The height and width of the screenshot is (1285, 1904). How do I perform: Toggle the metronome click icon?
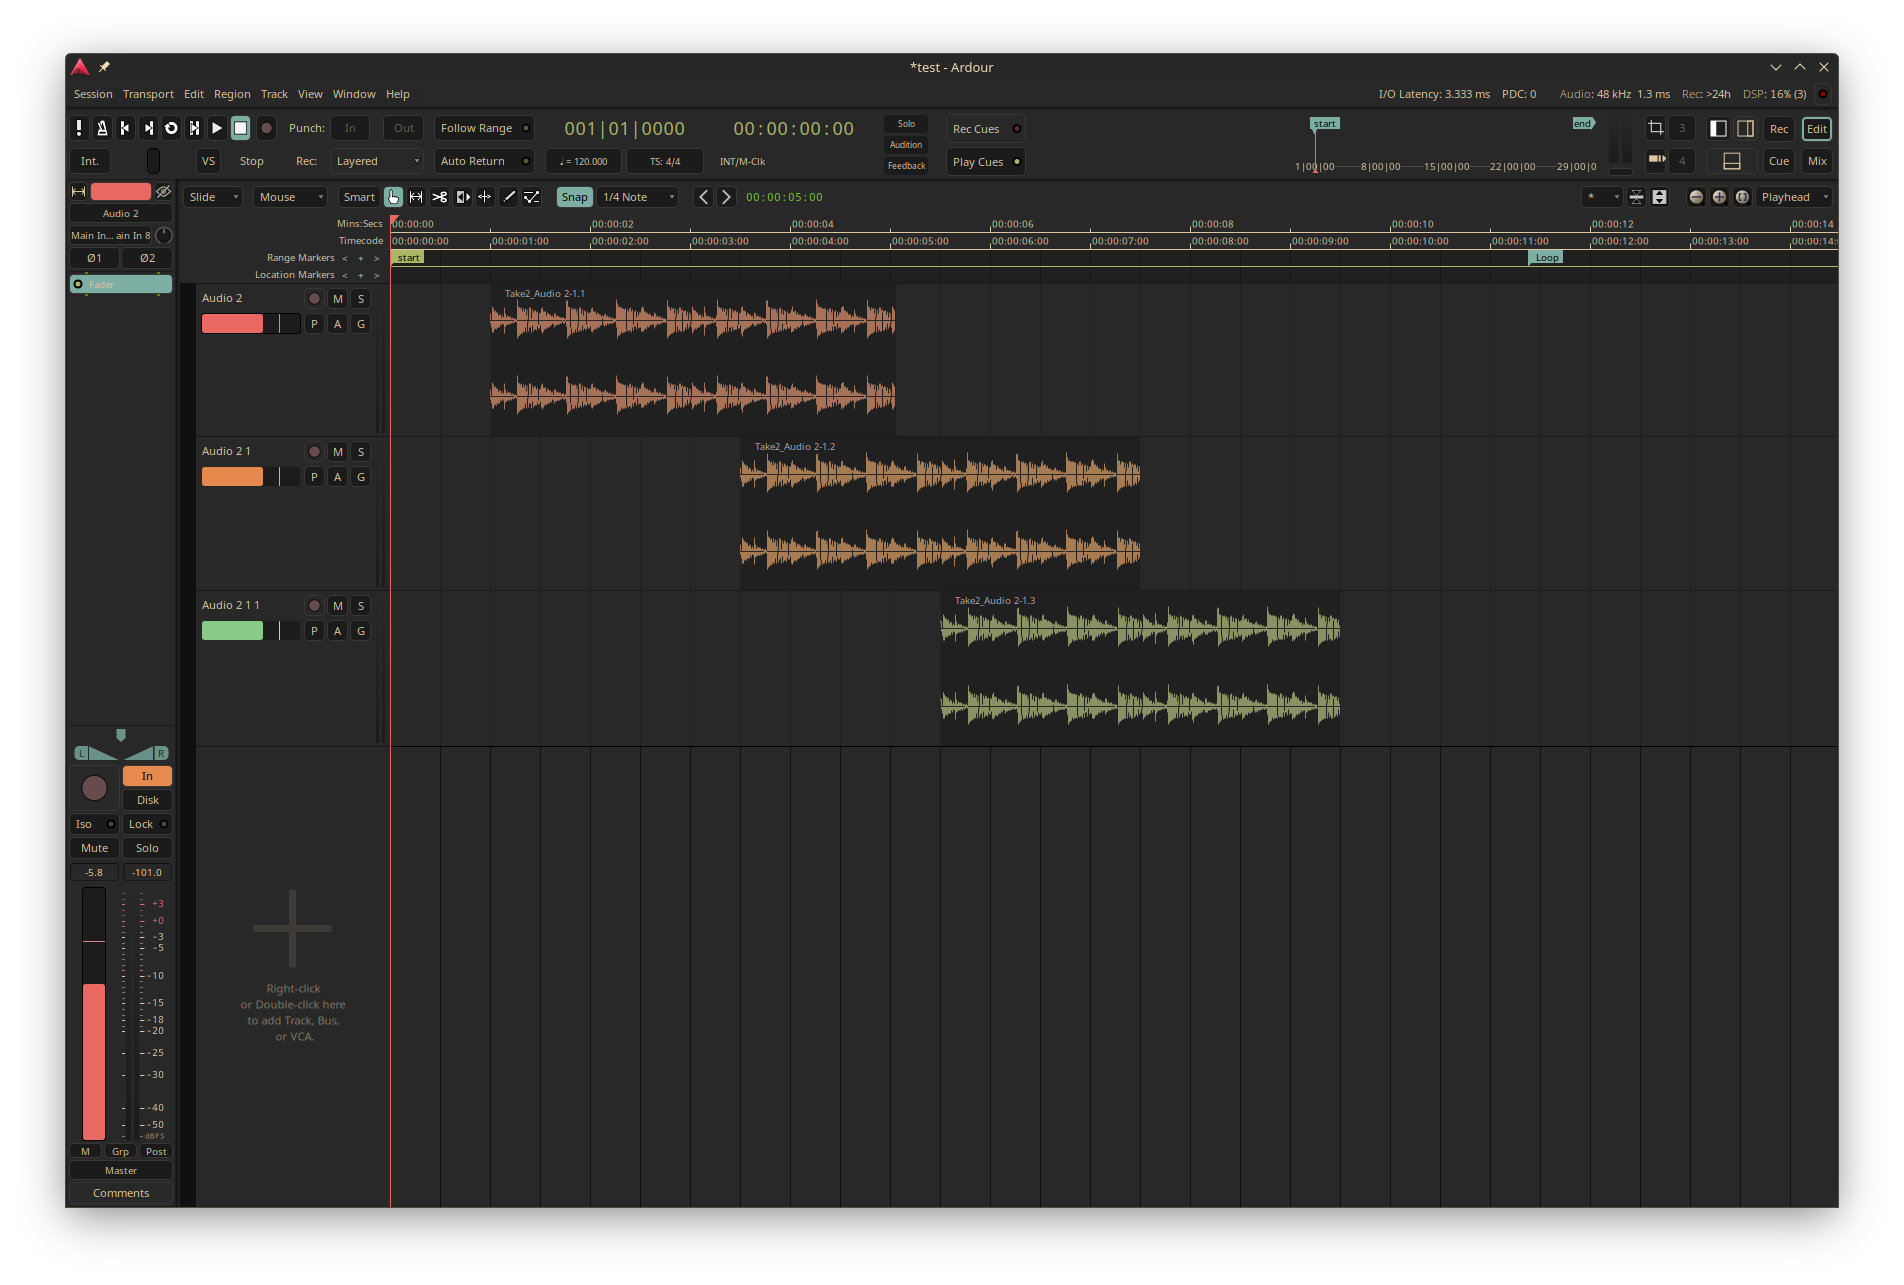102,128
